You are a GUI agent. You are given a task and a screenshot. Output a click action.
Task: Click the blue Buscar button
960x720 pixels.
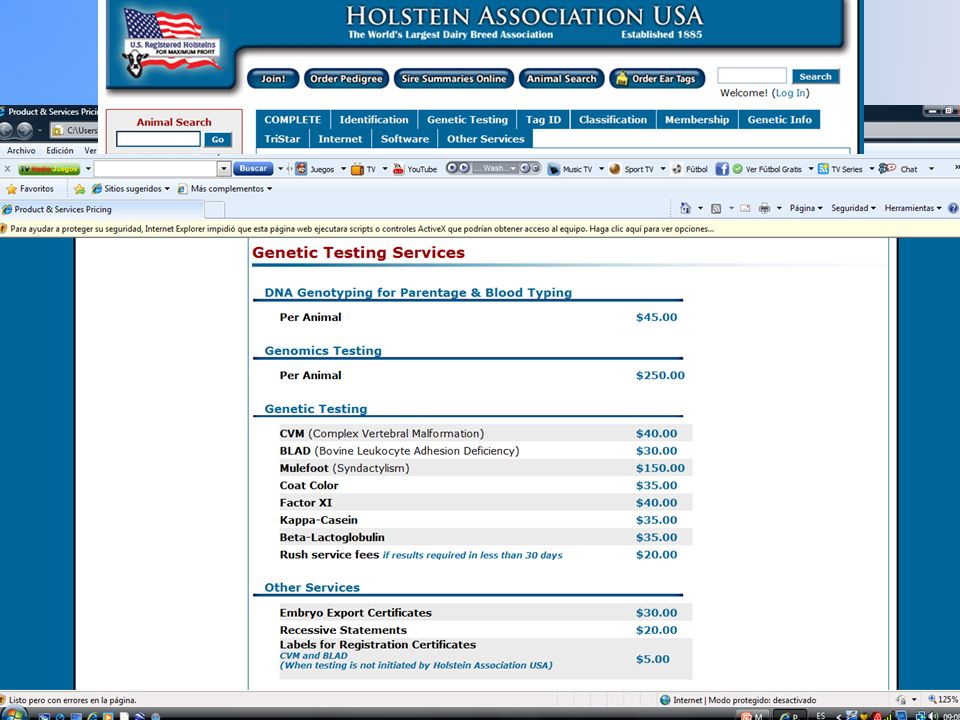click(x=253, y=168)
